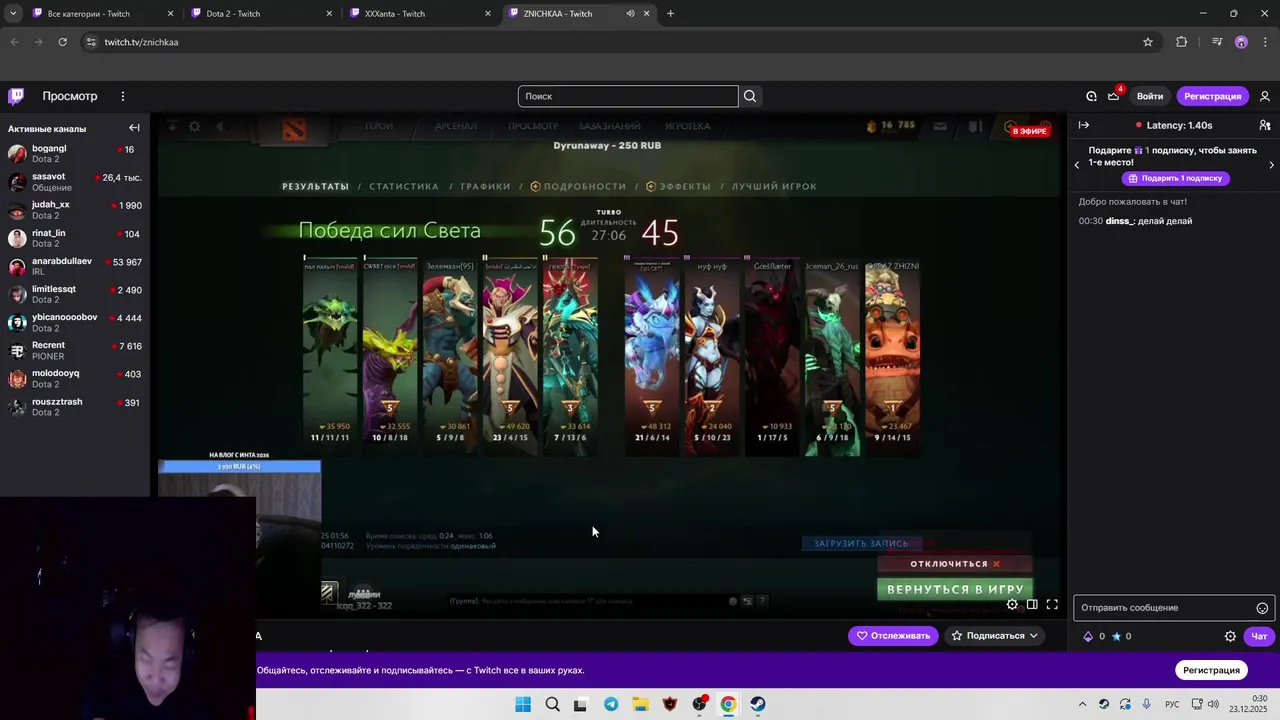Open judah_xx channel in sidebar
Image resolution: width=1280 pixels, height=720 pixels.
(75, 210)
